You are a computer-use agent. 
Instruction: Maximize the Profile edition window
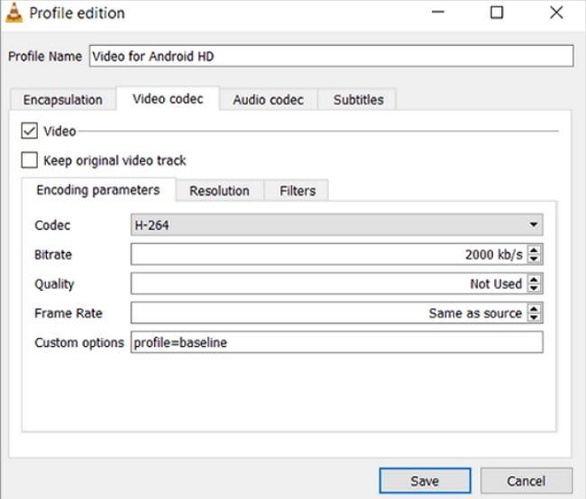(x=496, y=12)
